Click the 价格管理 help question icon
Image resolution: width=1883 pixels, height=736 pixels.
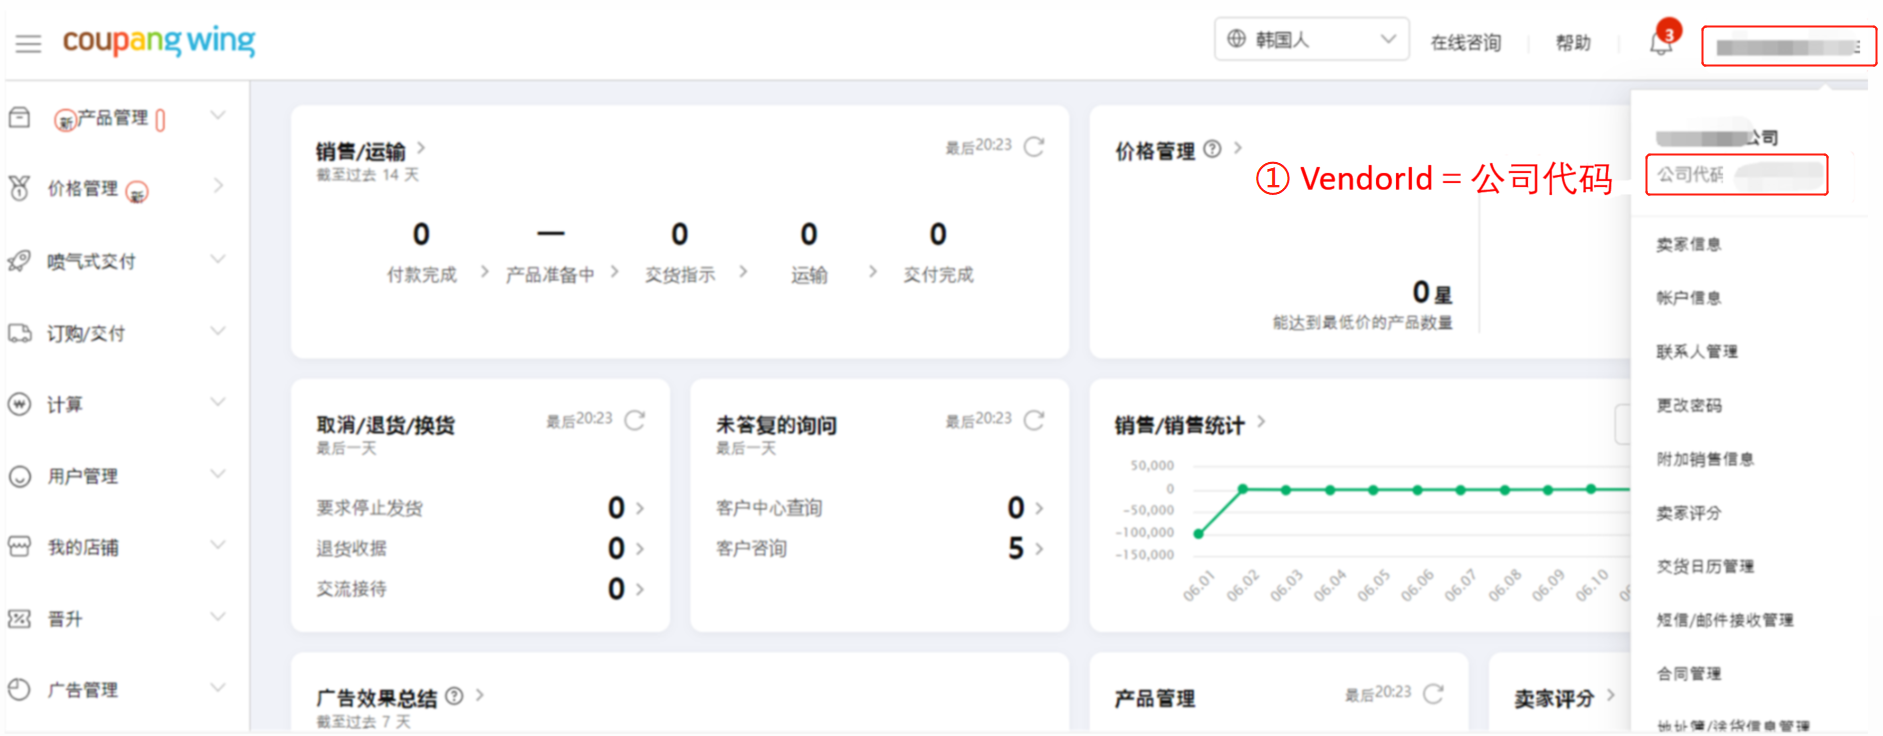click(x=1212, y=149)
